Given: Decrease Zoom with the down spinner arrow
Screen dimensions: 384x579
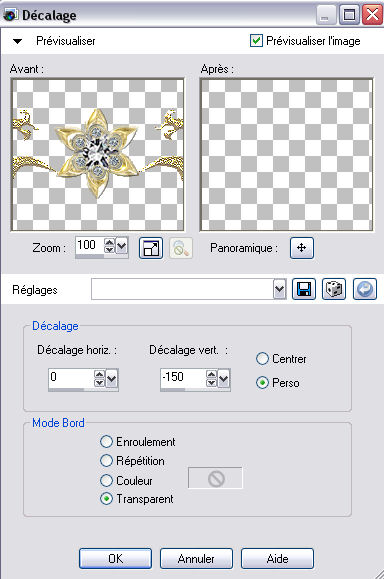Looking at the screenshot, I should click(110, 249).
